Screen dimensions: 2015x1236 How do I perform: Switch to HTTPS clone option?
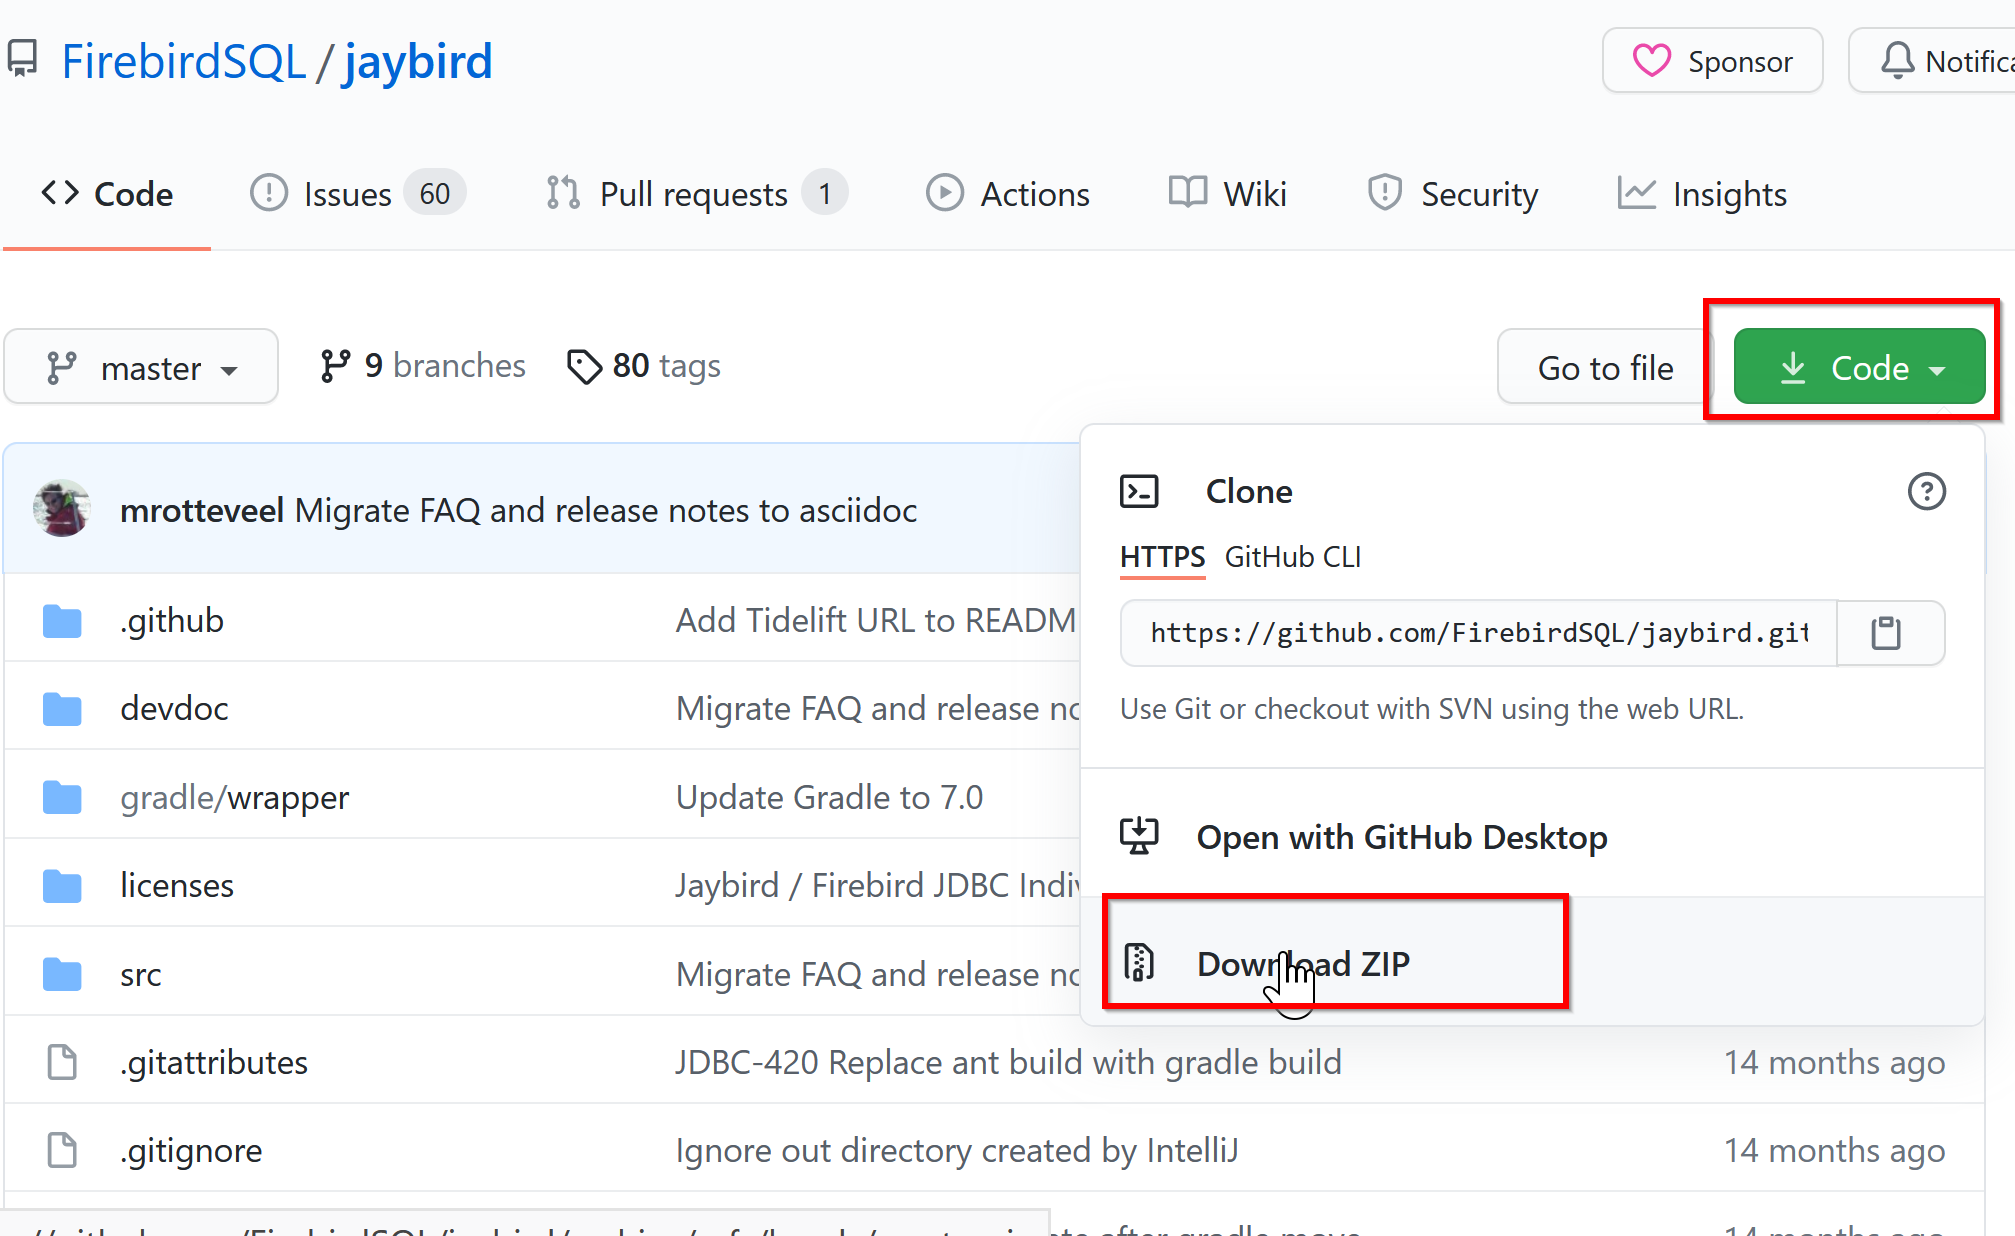pyautogui.click(x=1163, y=557)
